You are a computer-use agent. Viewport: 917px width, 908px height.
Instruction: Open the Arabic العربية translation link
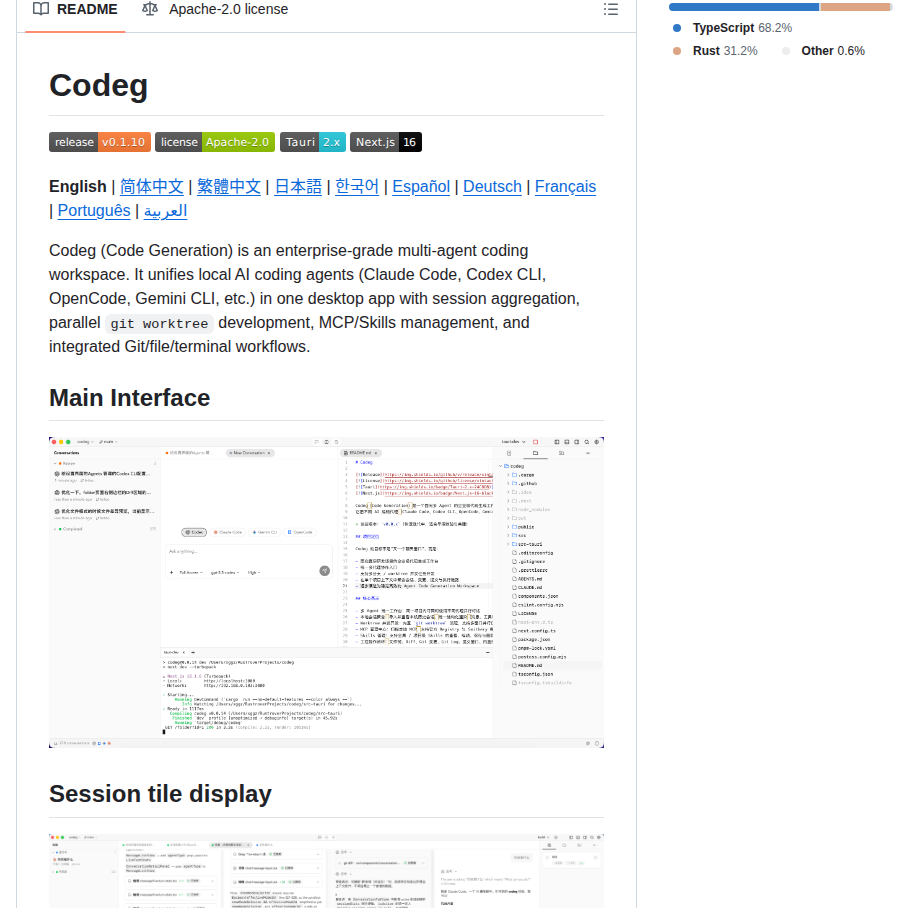pyautogui.click(x=166, y=210)
